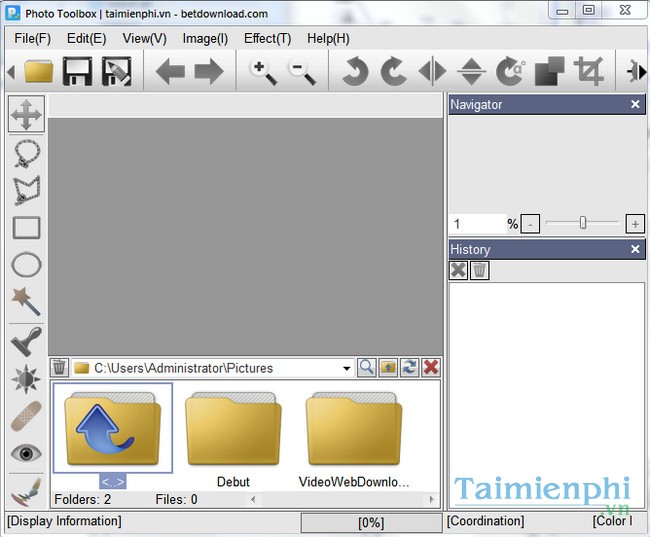Click file browser scroll left arrow
Image resolution: width=650 pixels, height=537 pixels.
[x=253, y=499]
